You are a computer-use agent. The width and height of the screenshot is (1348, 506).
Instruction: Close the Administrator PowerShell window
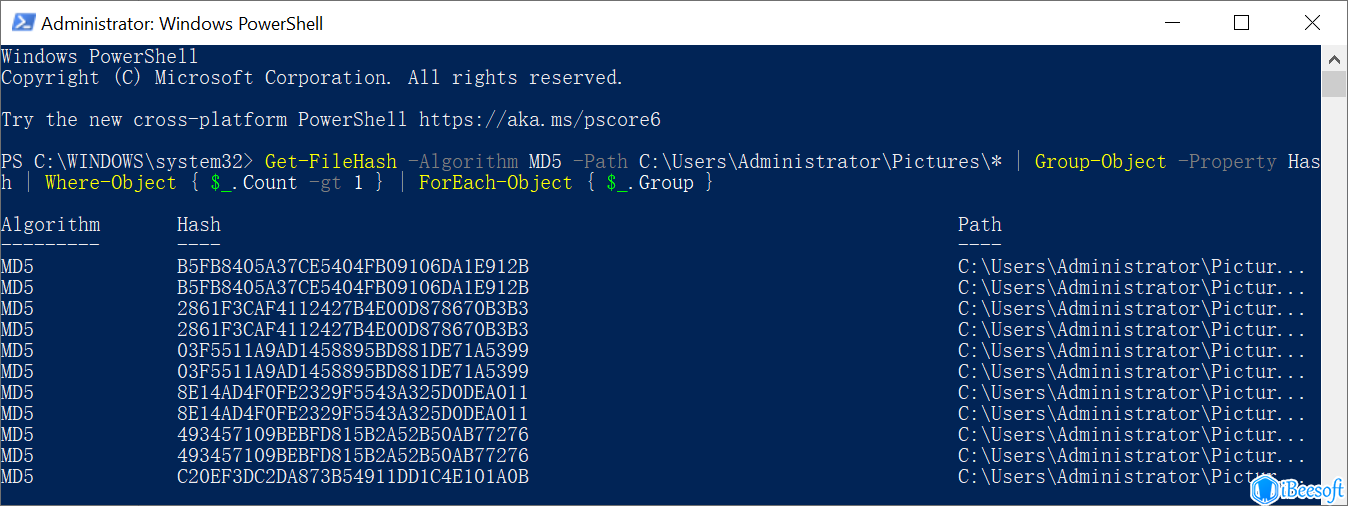pyautogui.click(x=1311, y=22)
